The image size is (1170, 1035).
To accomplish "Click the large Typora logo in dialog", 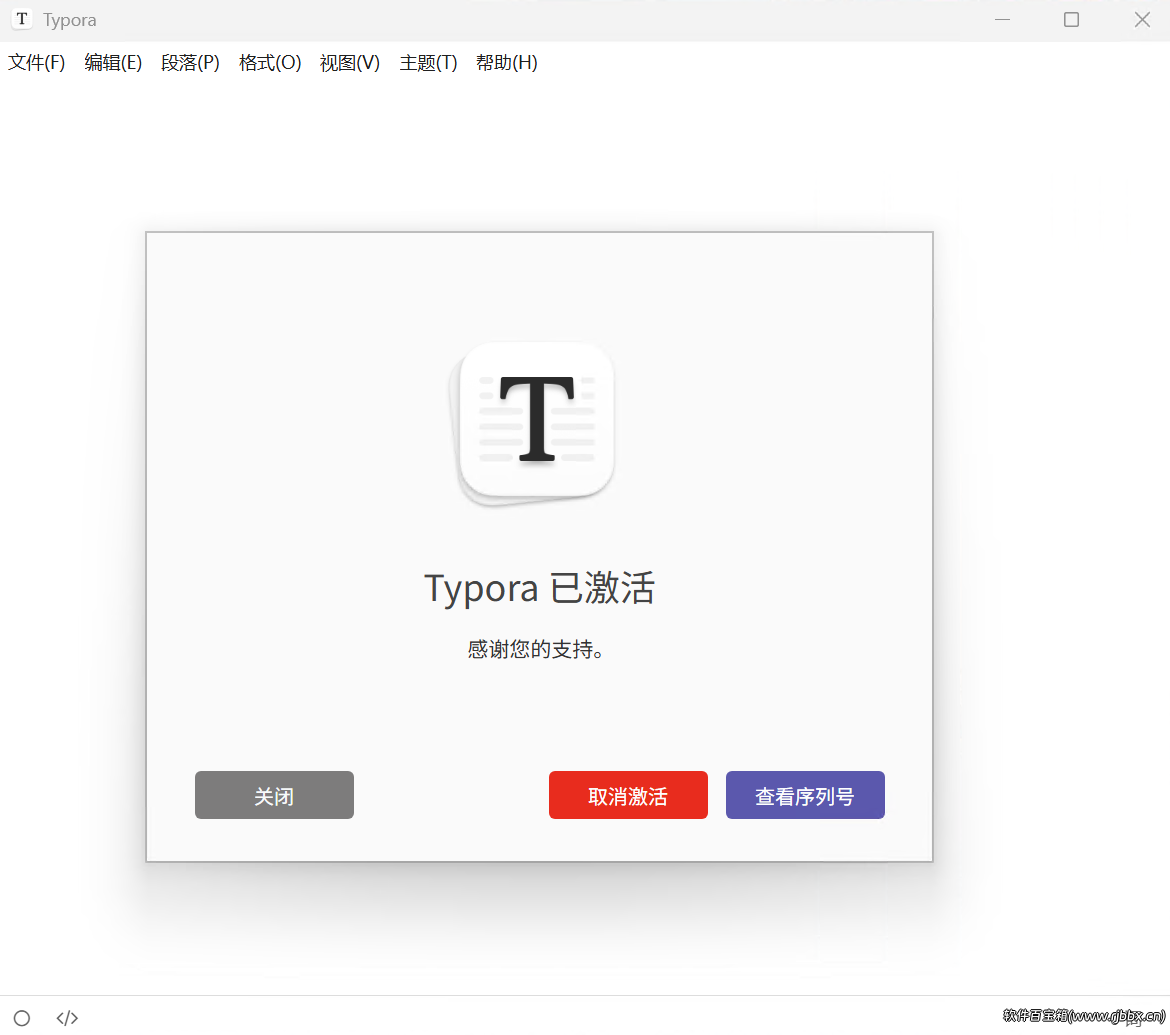I will [x=533, y=423].
